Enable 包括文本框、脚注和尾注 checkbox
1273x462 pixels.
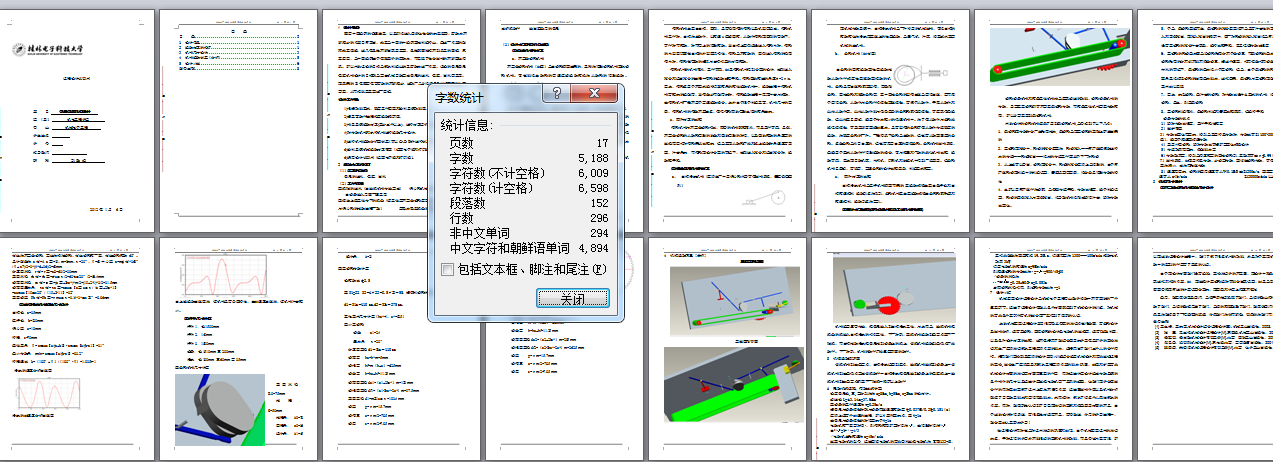pyautogui.click(x=449, y=270)
